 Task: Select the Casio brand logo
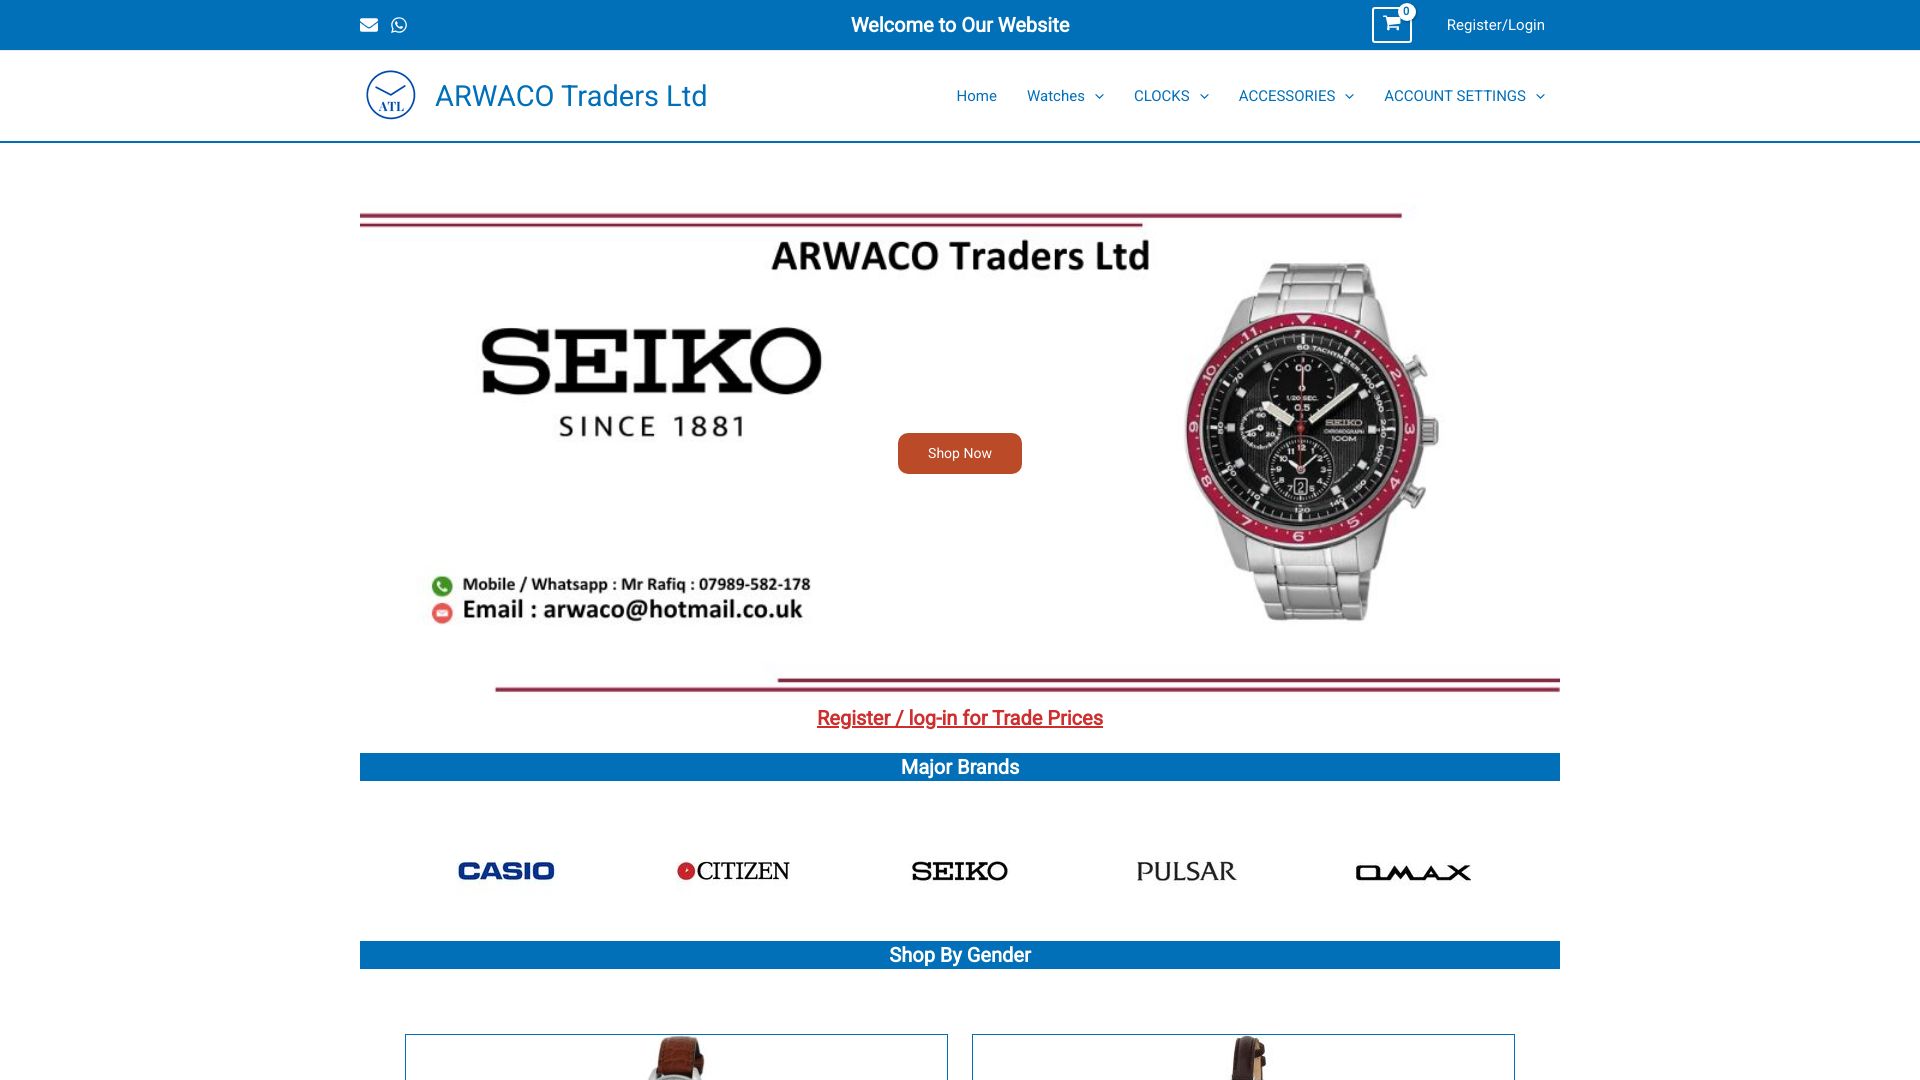pos(506,871)
